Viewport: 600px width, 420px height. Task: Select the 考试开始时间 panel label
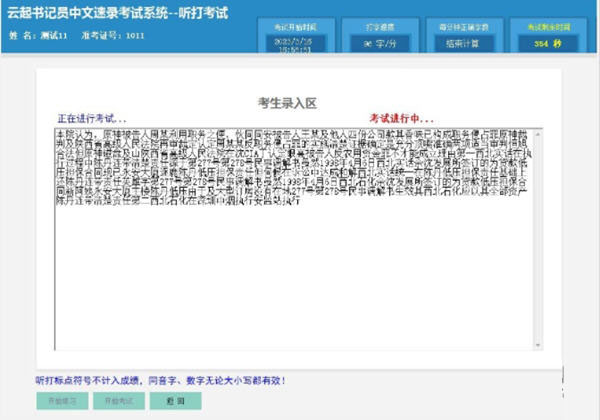(296, 22)
